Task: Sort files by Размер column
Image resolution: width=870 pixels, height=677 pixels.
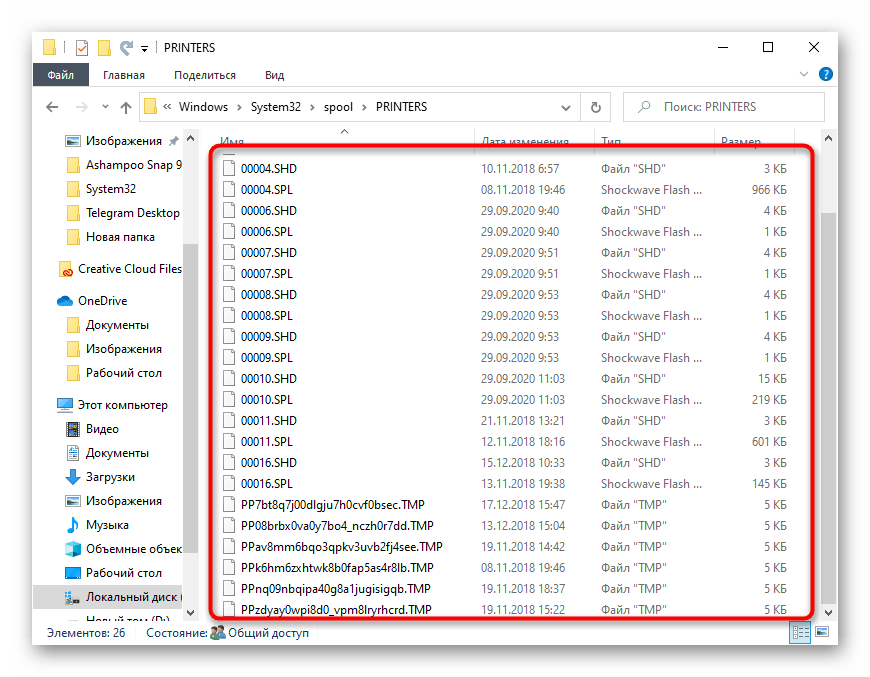Action: (740, 141)
